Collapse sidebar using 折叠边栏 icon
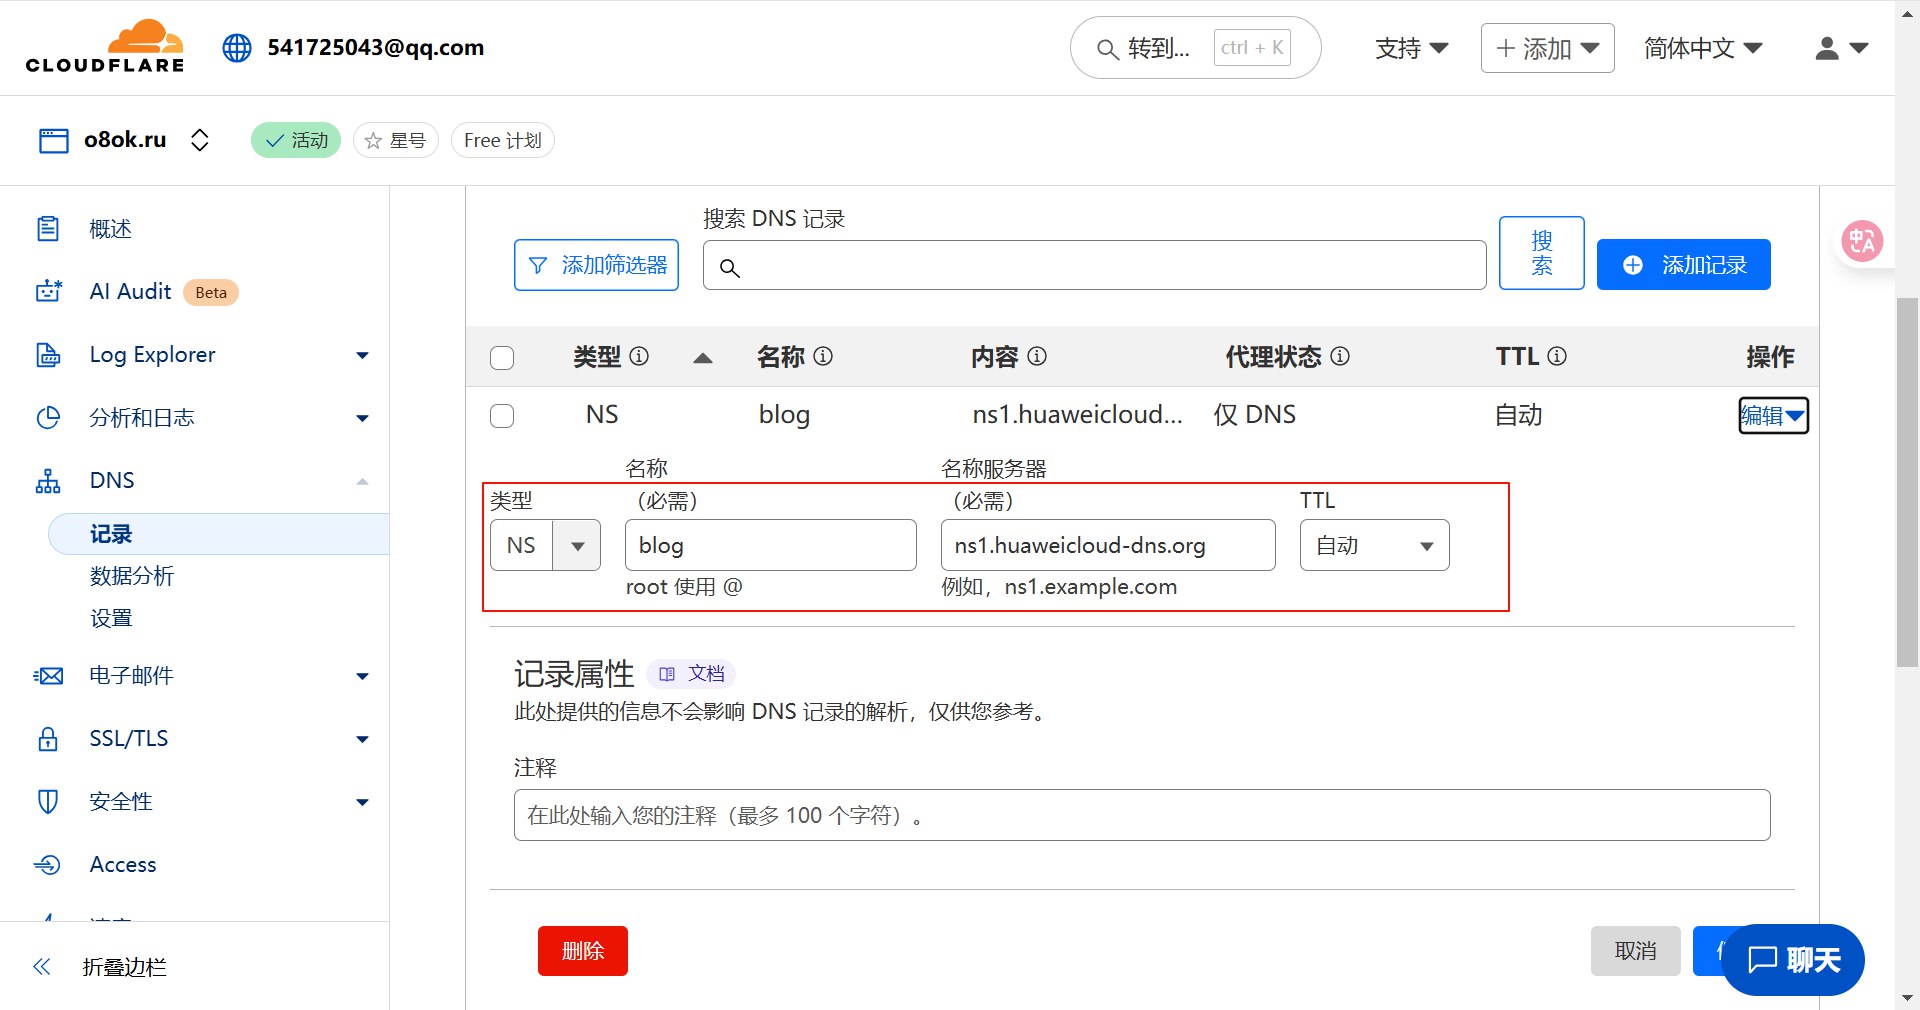The image size is (1920, 1010). point(42,966)
